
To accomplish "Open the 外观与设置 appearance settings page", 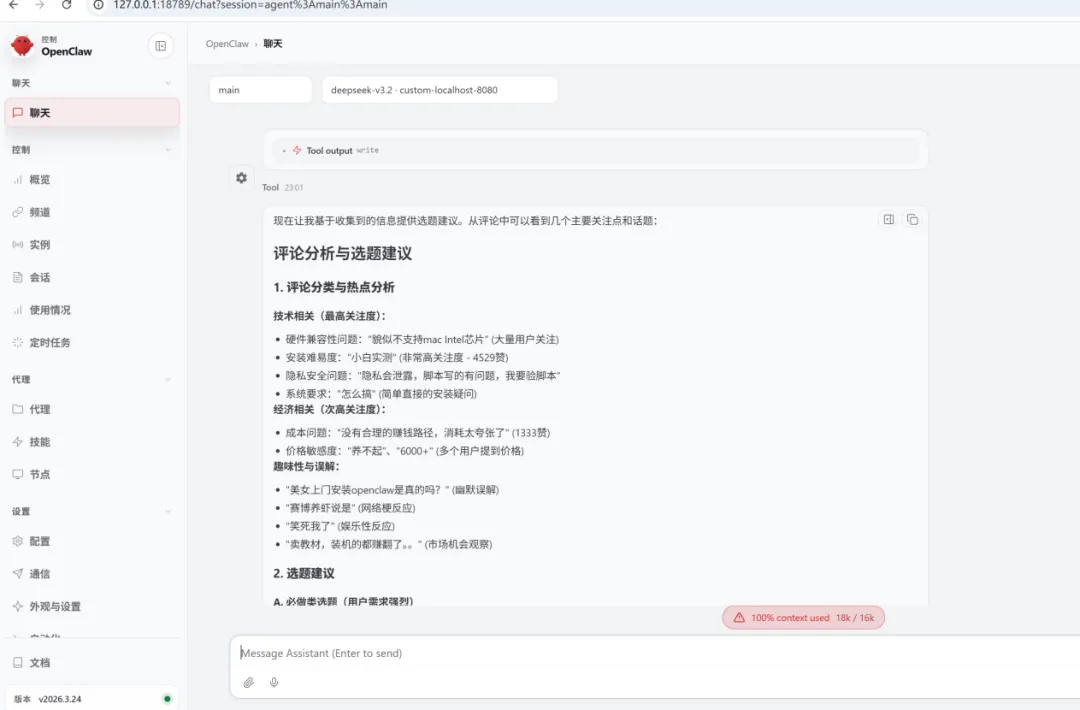I will click(92, 607).
